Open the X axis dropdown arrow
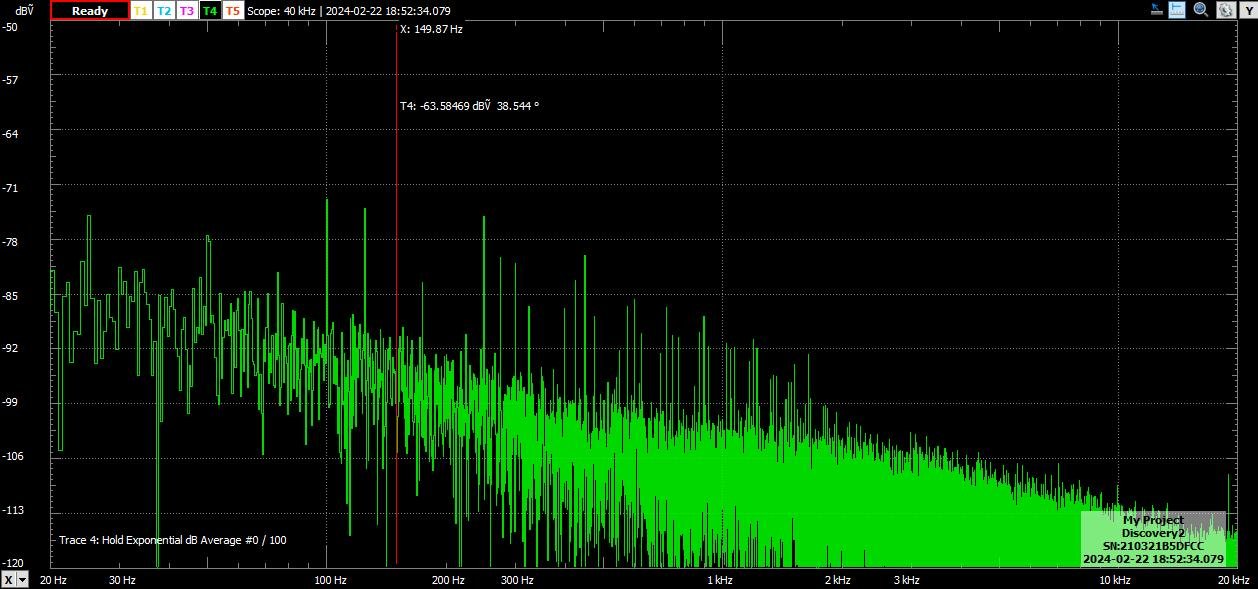Image resolution: width=1258 pixels, height=589 pixels. click(23, 580)
